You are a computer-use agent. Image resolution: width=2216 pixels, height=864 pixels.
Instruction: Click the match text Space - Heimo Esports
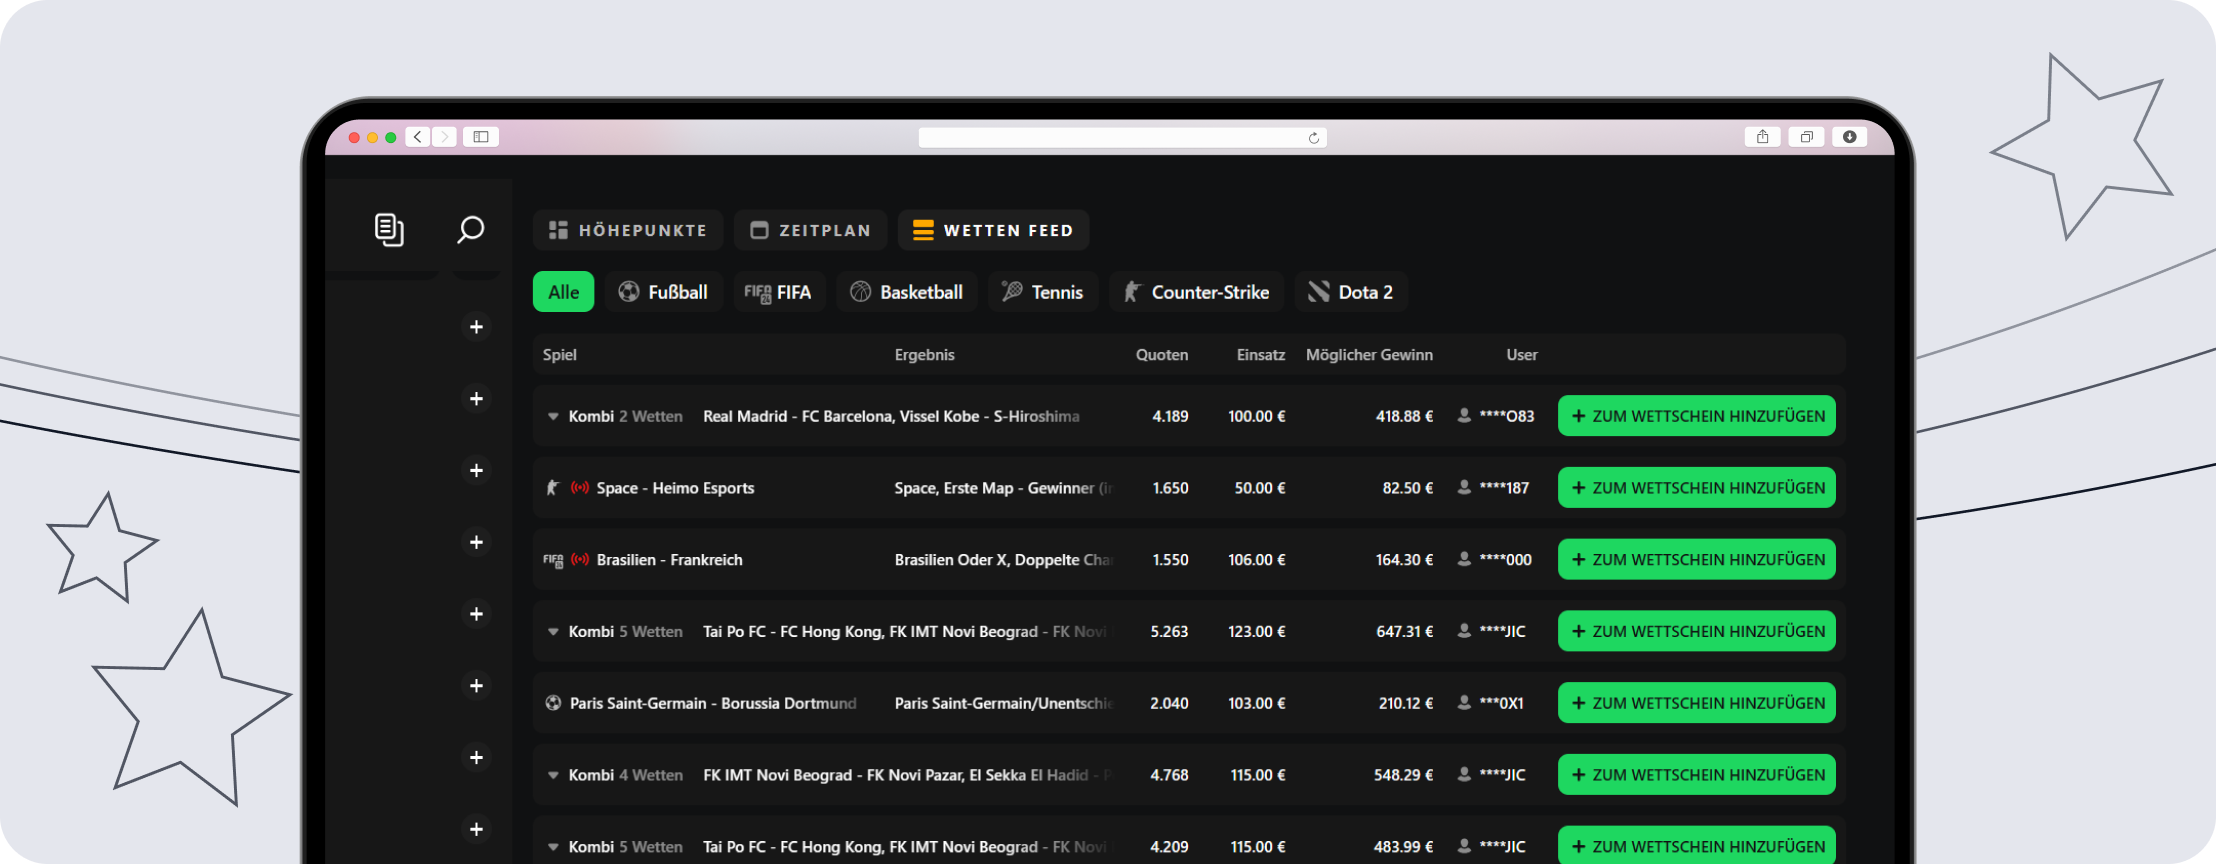pyautogui.click(x=676, y=488)
